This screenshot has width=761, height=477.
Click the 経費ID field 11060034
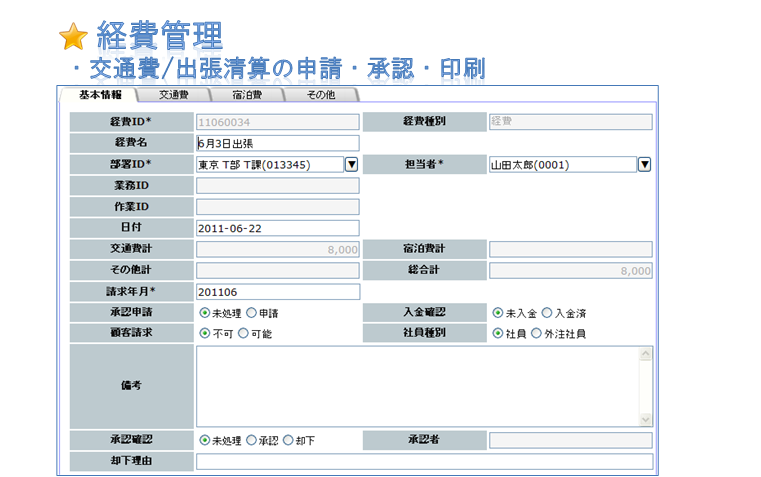[x=278, y=122]
